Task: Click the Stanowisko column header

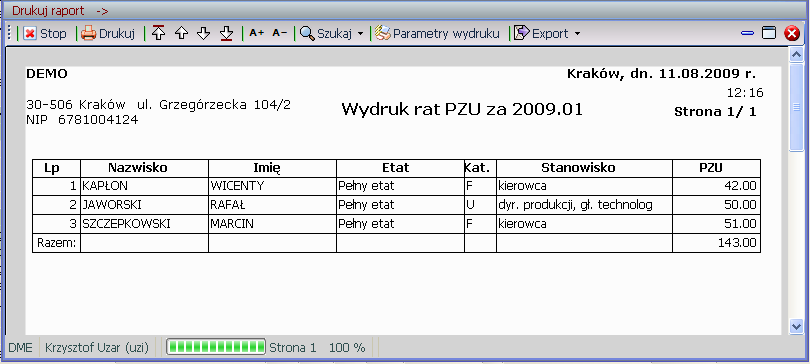Action: tap(584, 168)
